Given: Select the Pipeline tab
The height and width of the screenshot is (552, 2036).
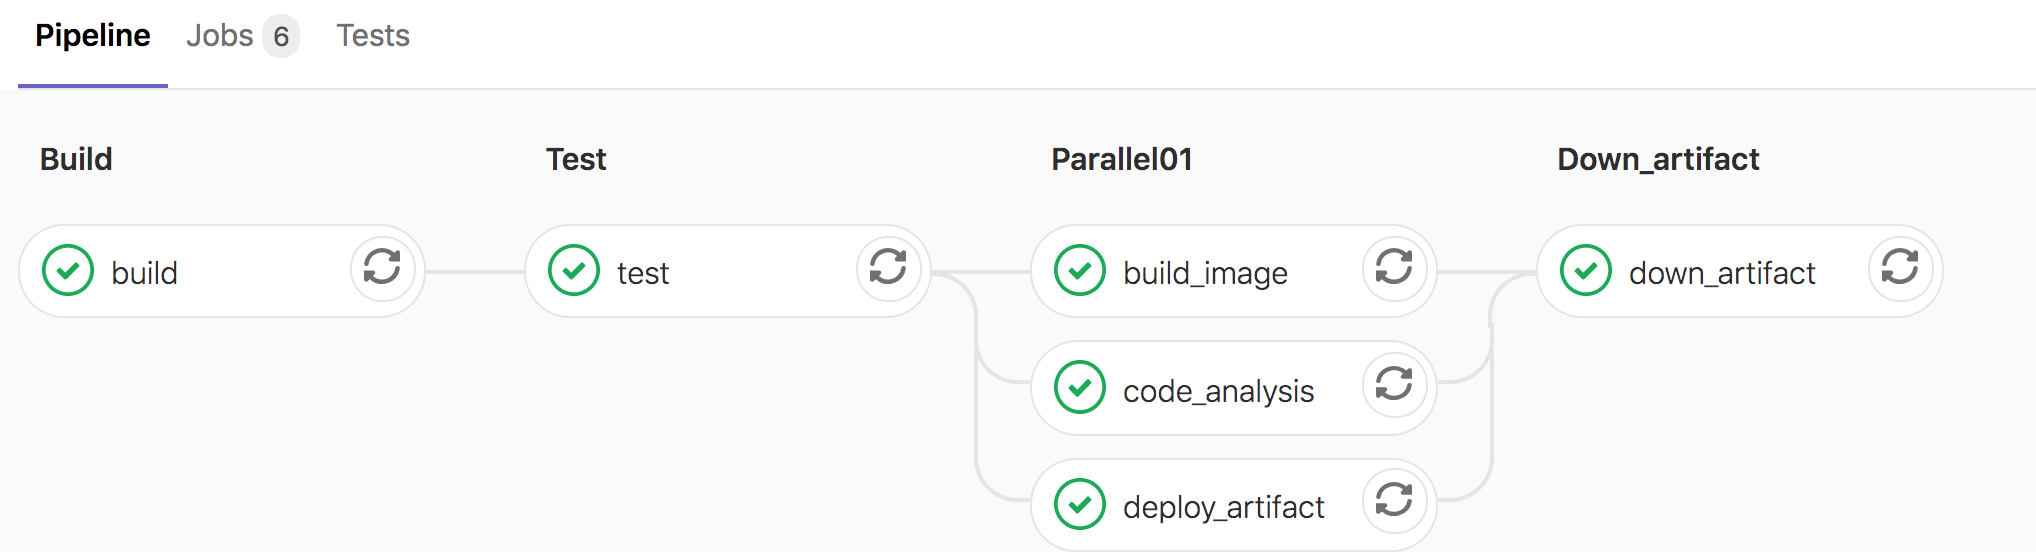Looking at the screenshot, I should (x=93, y=36).
